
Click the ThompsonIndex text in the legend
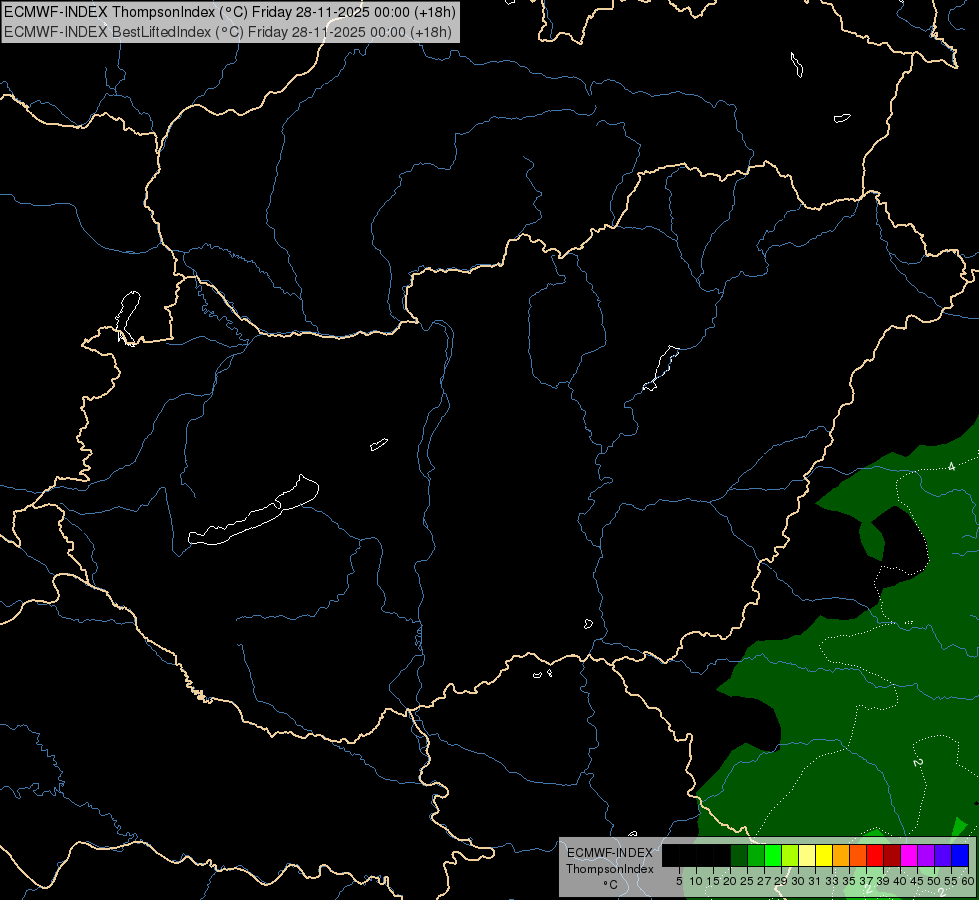coord(609,869)
